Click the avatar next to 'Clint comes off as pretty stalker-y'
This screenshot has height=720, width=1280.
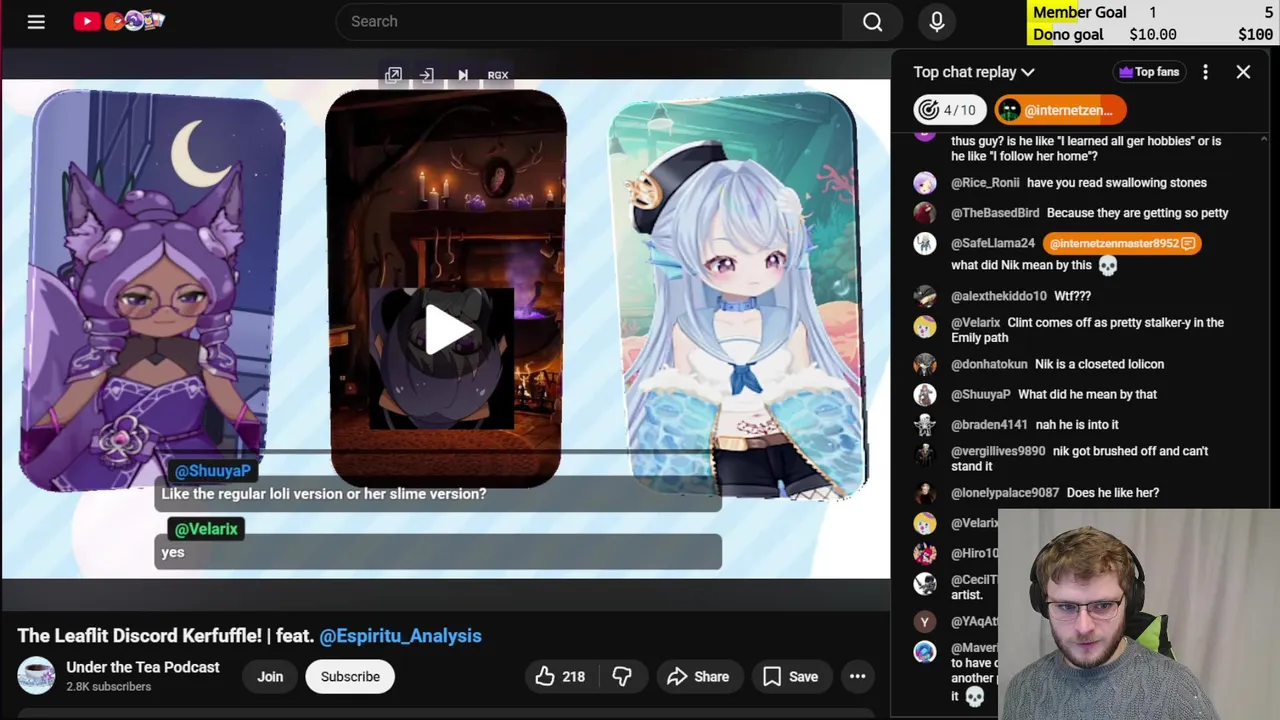[925, 326]
